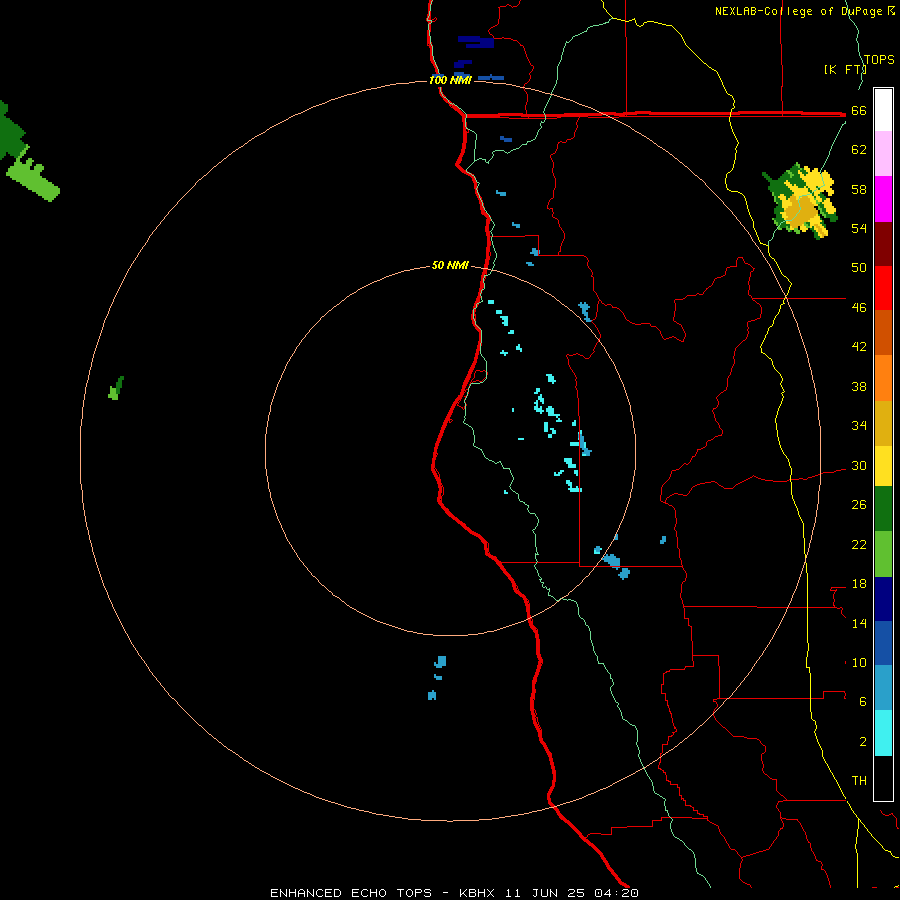Click the light blue band near 6
Screen dimensions: 900x900
[x=883, y=688]
